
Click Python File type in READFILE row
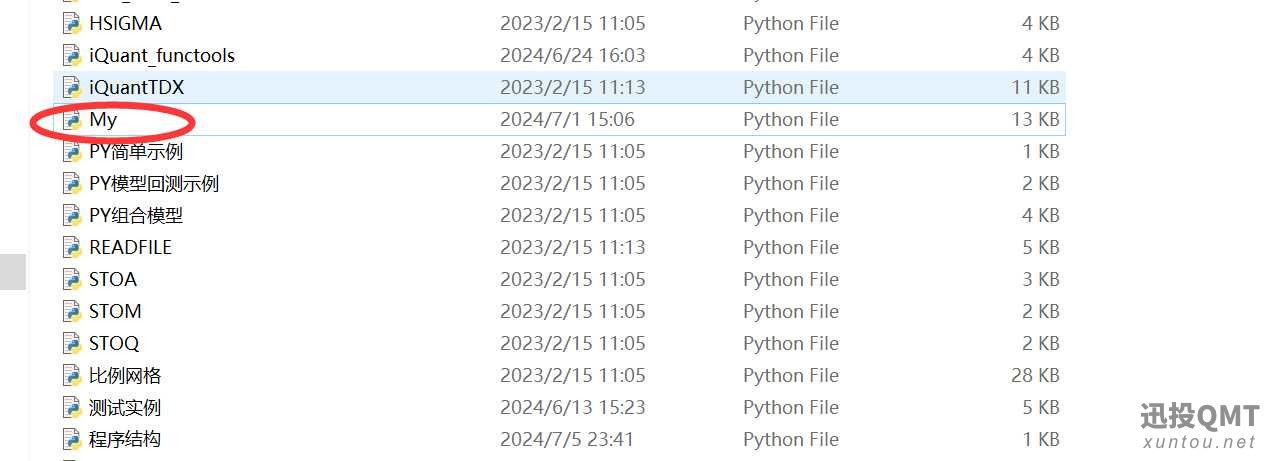(791, 247)
